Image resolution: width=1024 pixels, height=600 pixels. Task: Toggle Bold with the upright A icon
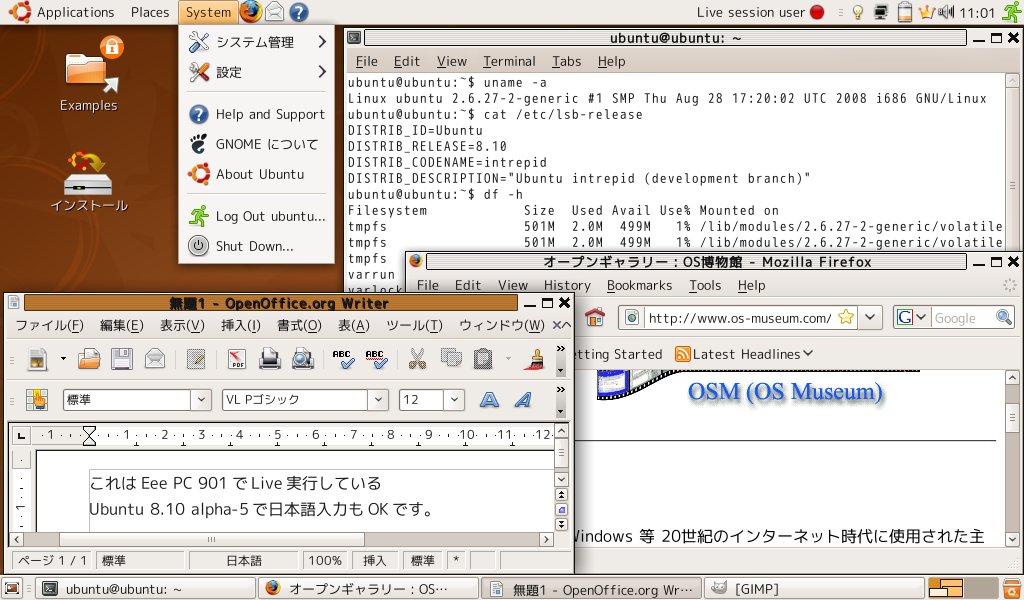click(489, 400)
